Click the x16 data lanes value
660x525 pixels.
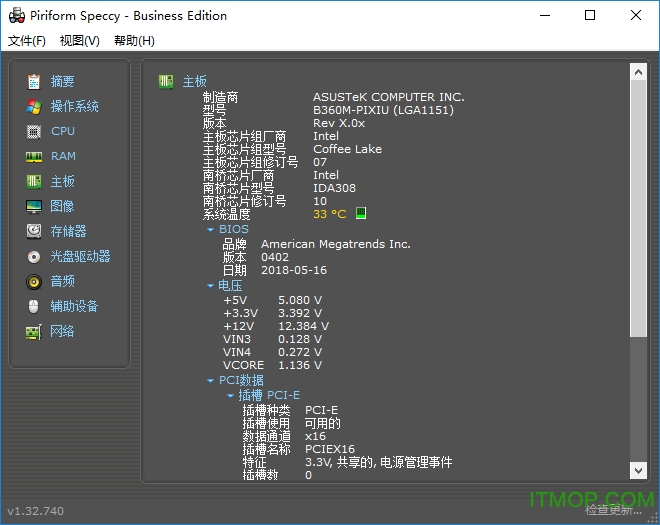pyautogui.click(x=315, y=436)
